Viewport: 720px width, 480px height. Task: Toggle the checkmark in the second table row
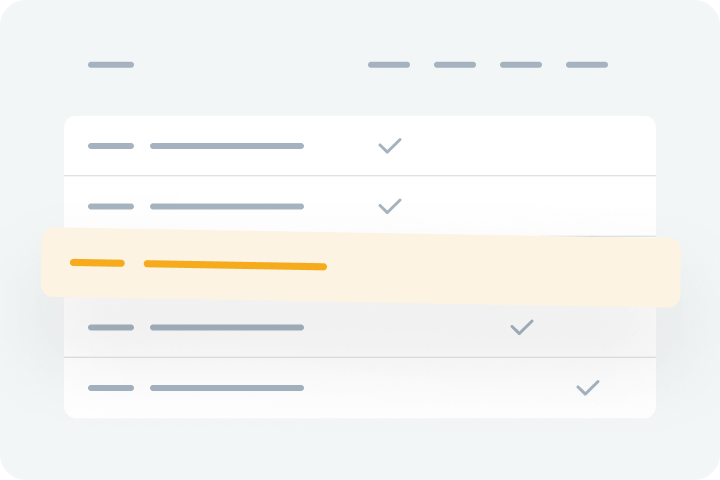[390, 206]
